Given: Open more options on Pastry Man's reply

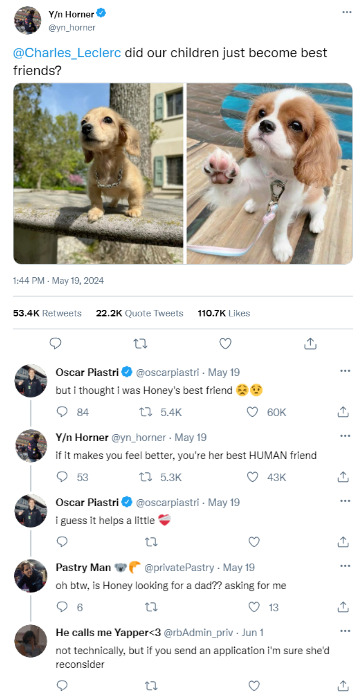Looking at the screenshot, I should coord(345,566).
